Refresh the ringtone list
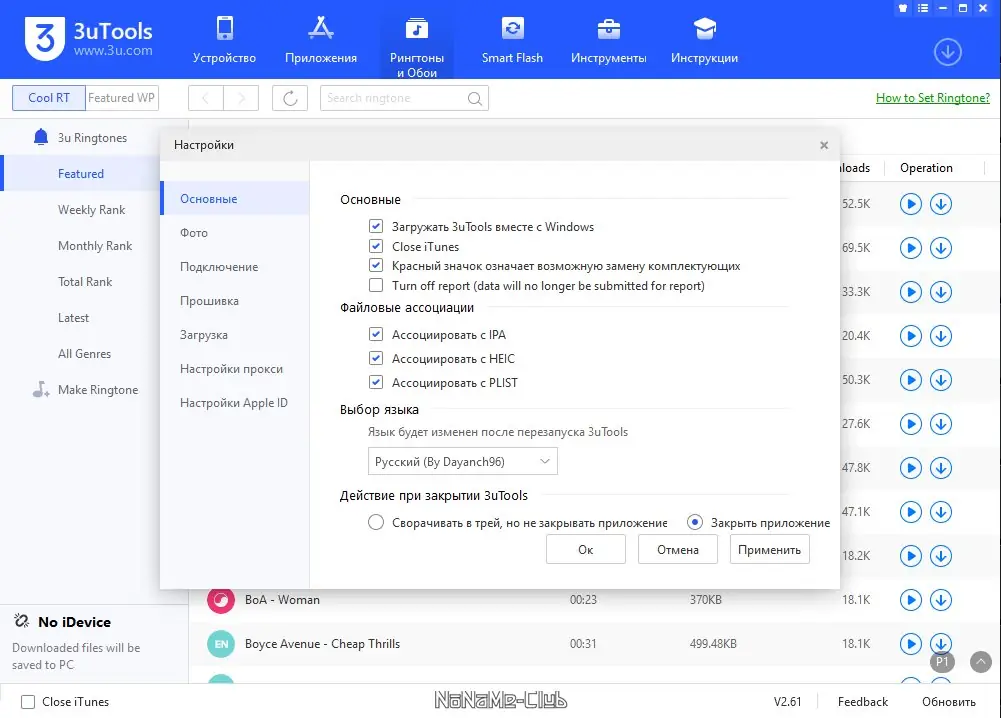This screenshot has height=718, width=1001. click(x=290, y=98)
